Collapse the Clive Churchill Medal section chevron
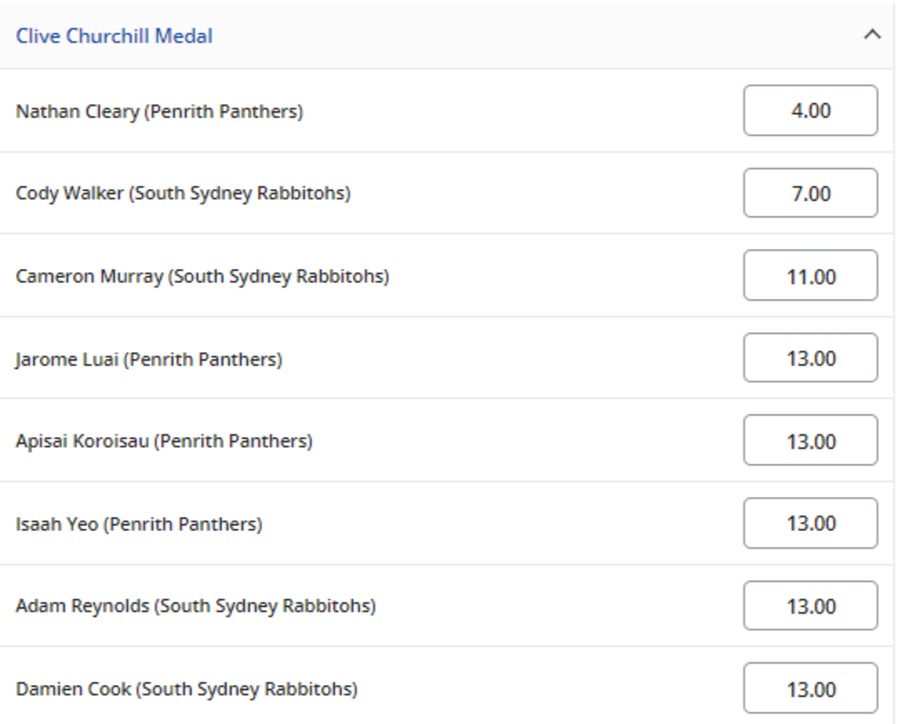 coord(871,35)
